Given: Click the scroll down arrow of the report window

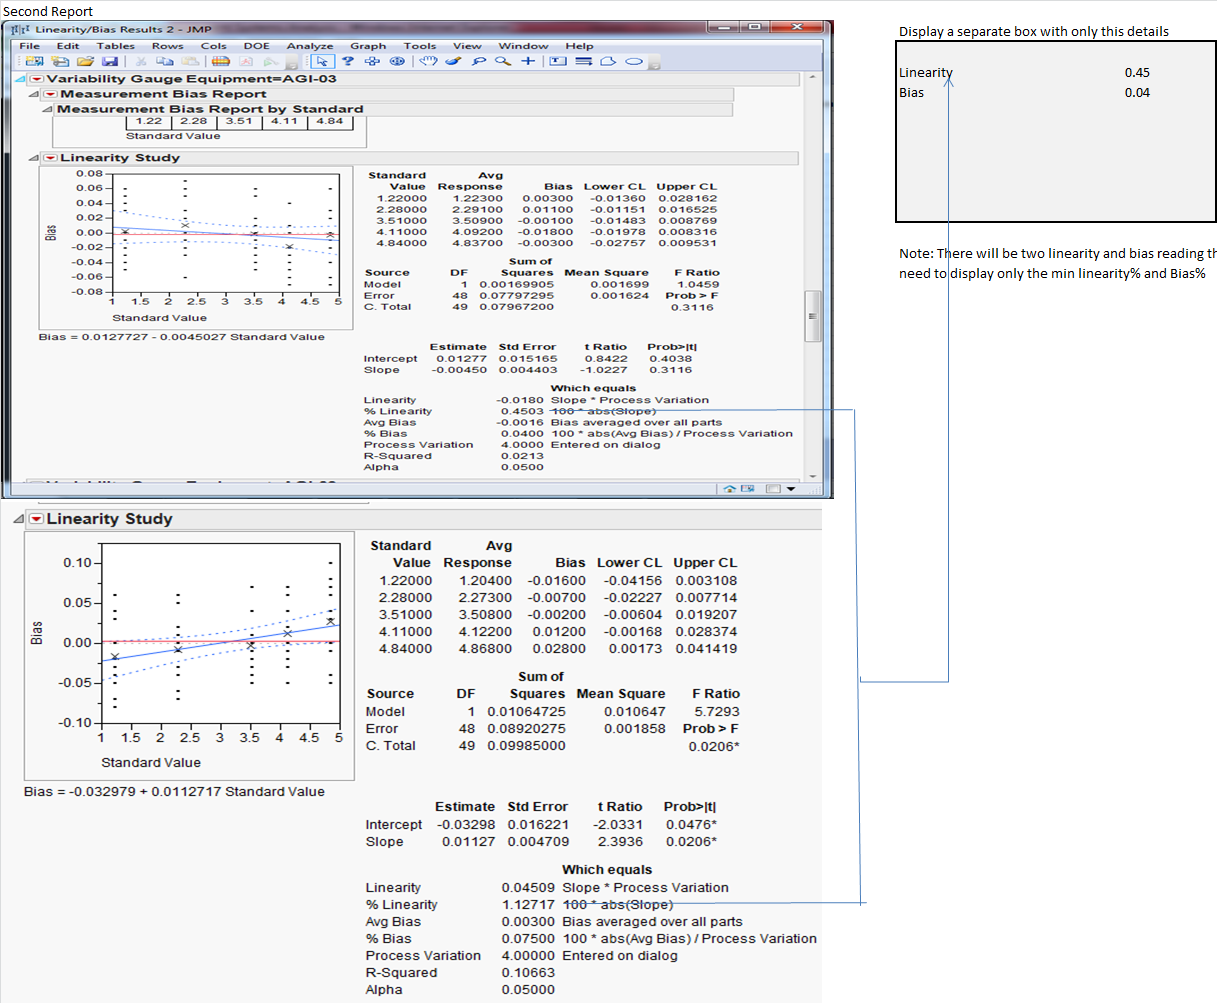Looking at the screenshot, I should (813, 476).
